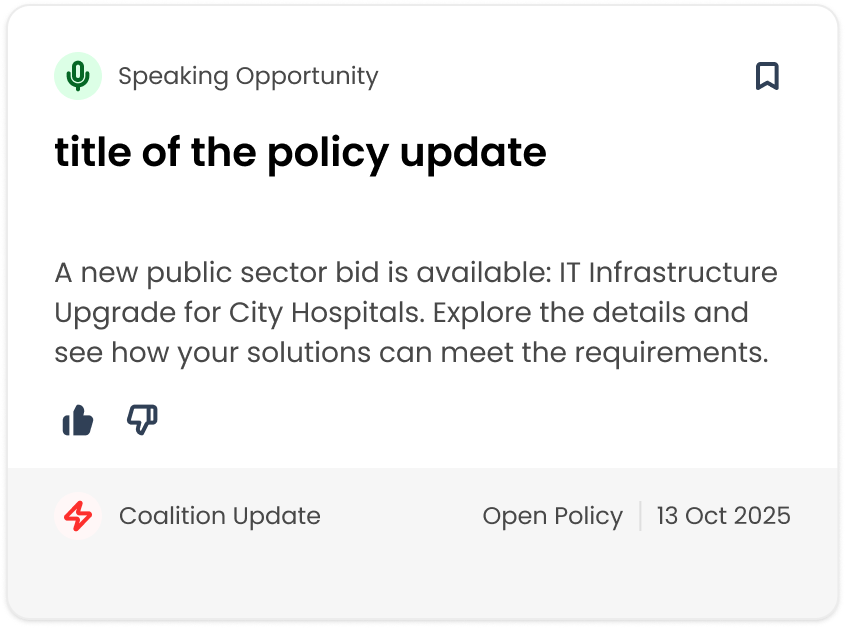
Task: Like the post with thumbs up
Action: pos(78,420)
